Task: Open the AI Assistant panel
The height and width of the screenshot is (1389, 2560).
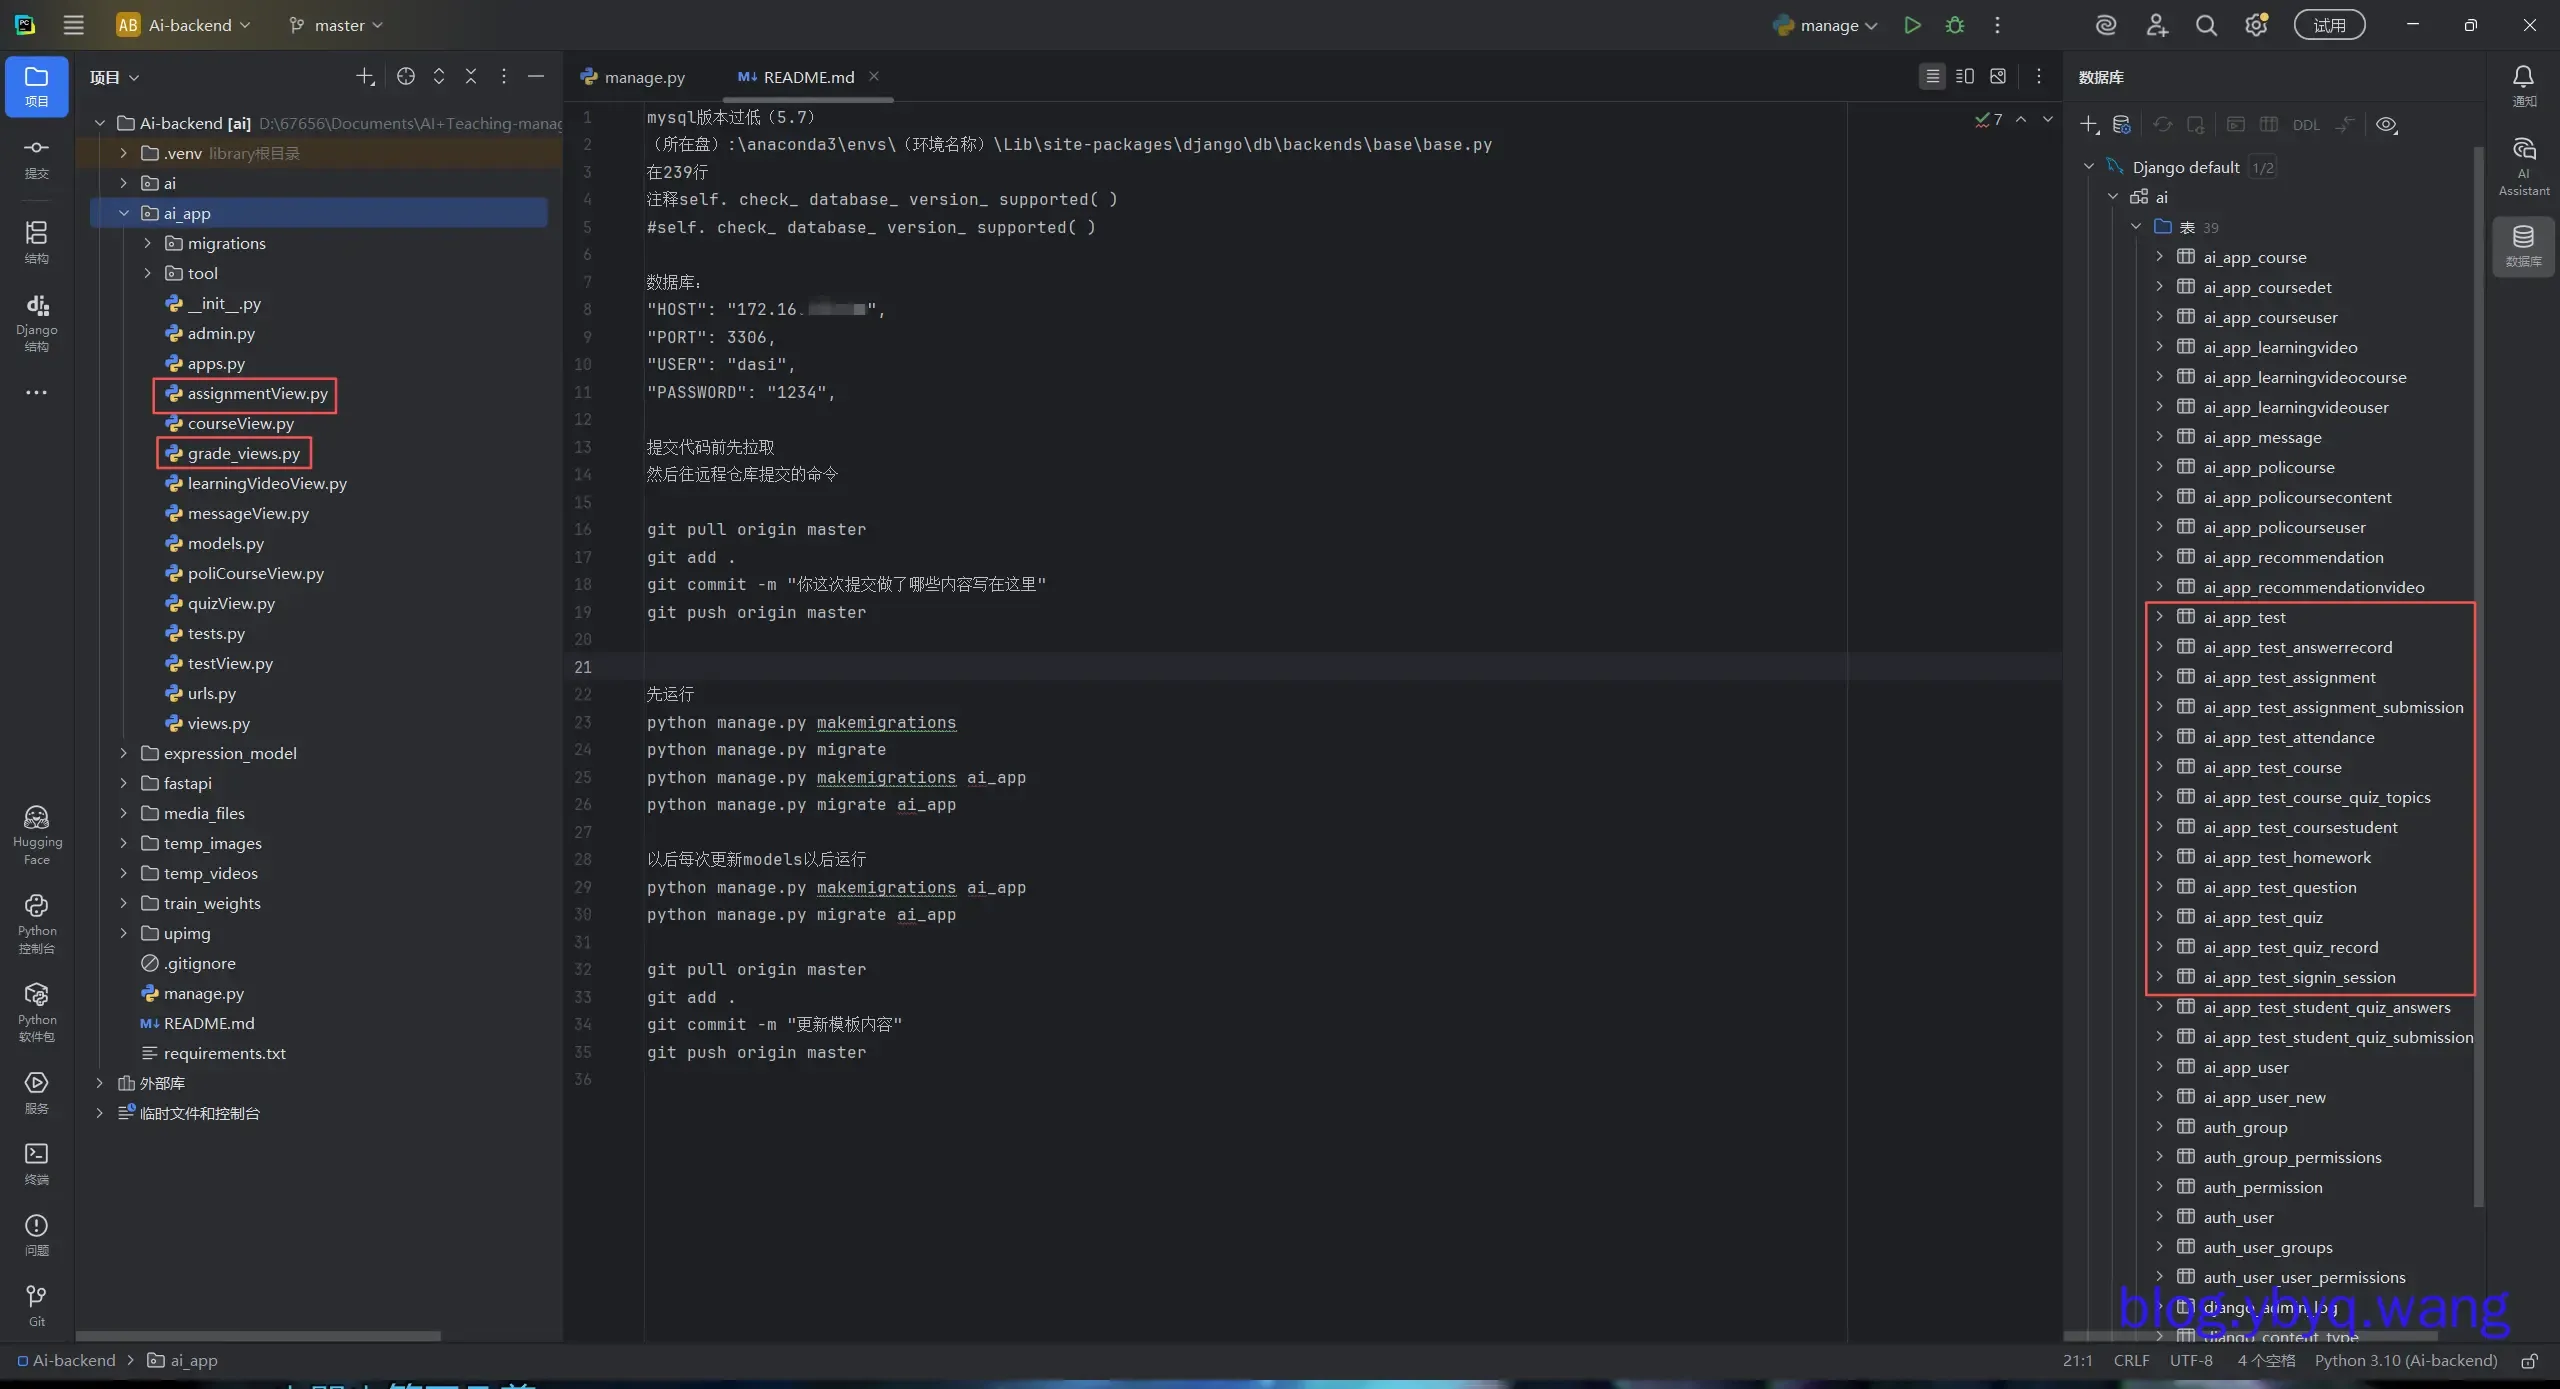Action: click(x=2523, y=166)
